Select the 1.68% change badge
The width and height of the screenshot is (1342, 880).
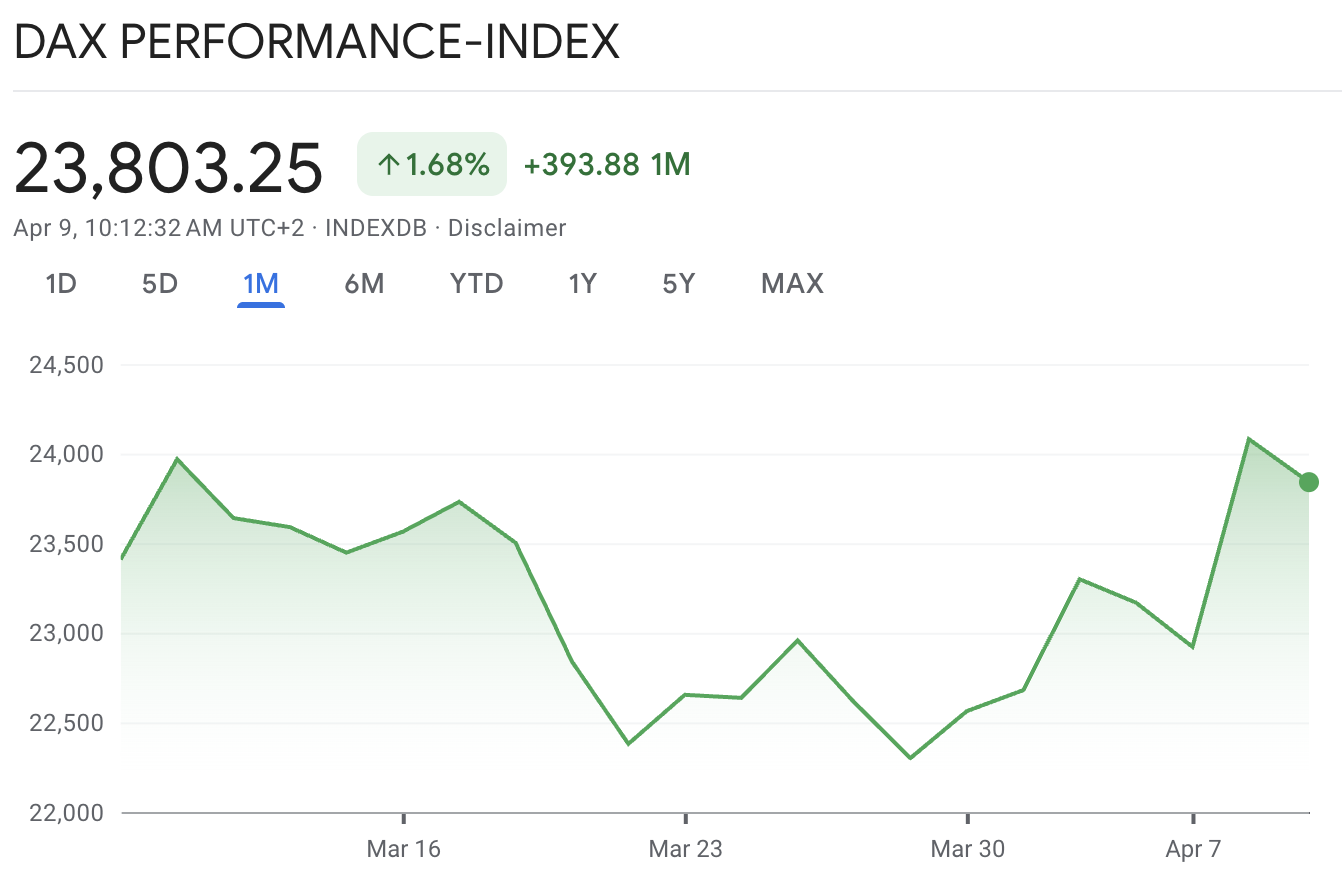(x=432, y=163)
